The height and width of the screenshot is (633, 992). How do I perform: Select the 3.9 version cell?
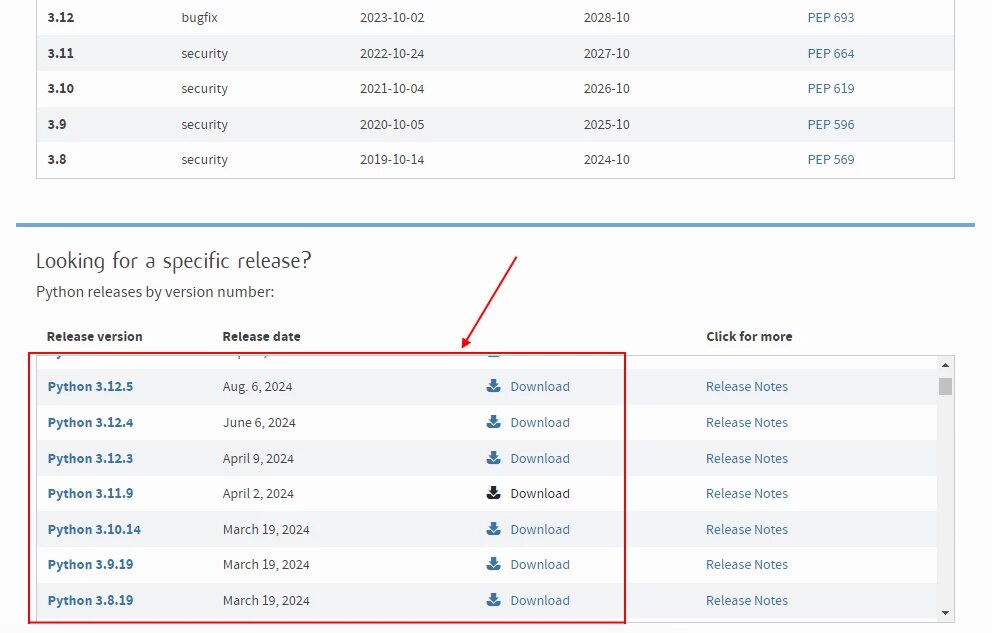click(x=57, y=124)
